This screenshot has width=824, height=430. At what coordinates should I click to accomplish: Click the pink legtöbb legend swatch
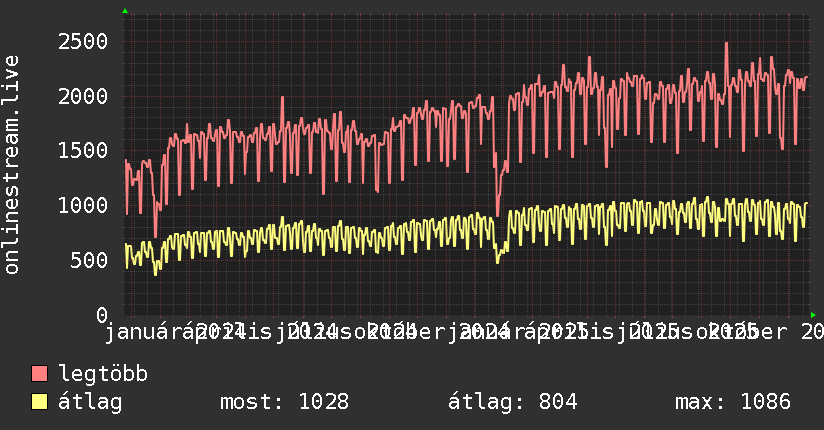39,374
